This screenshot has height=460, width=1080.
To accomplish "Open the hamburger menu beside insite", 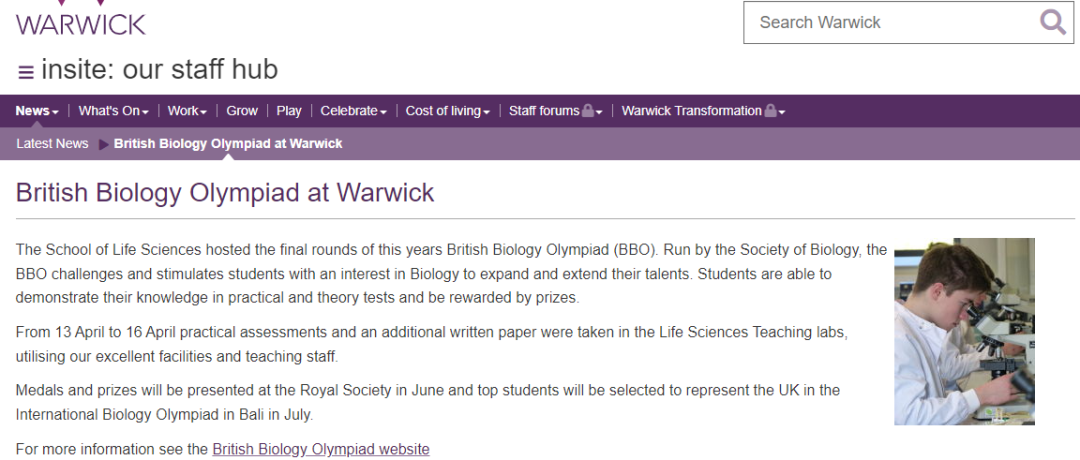I will 25,72.
